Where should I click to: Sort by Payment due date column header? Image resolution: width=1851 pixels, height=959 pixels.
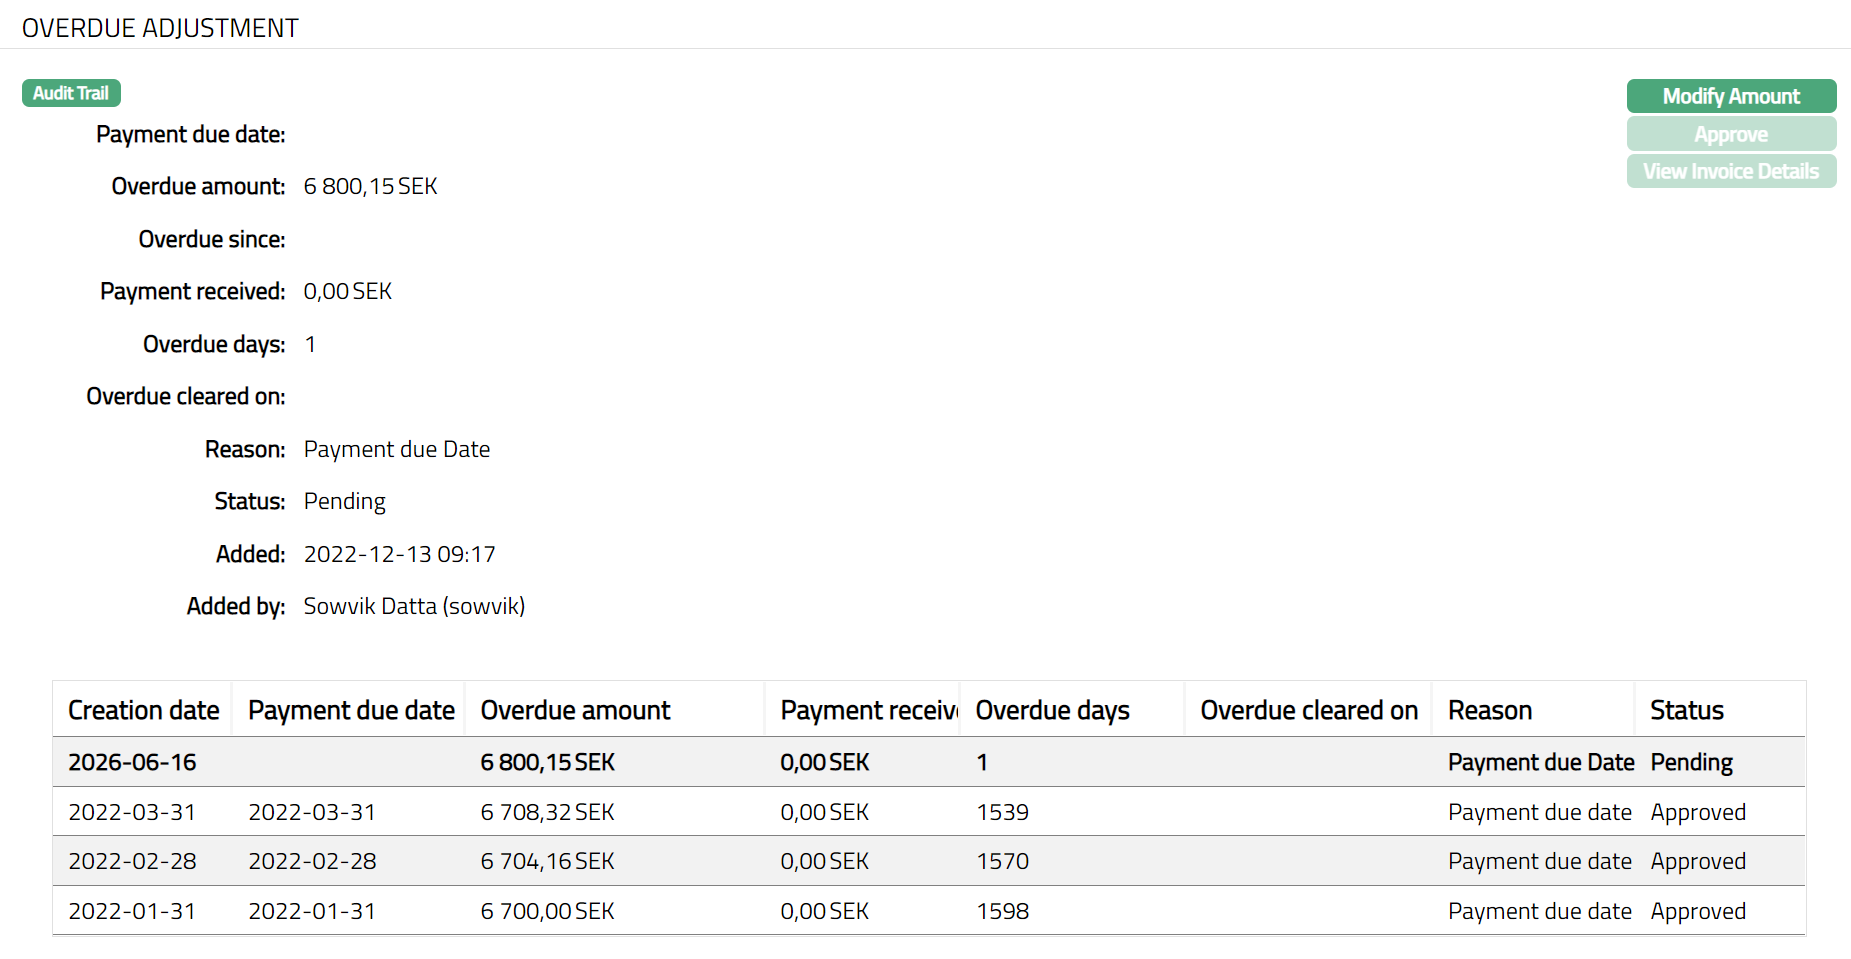[x=350, y=710]
